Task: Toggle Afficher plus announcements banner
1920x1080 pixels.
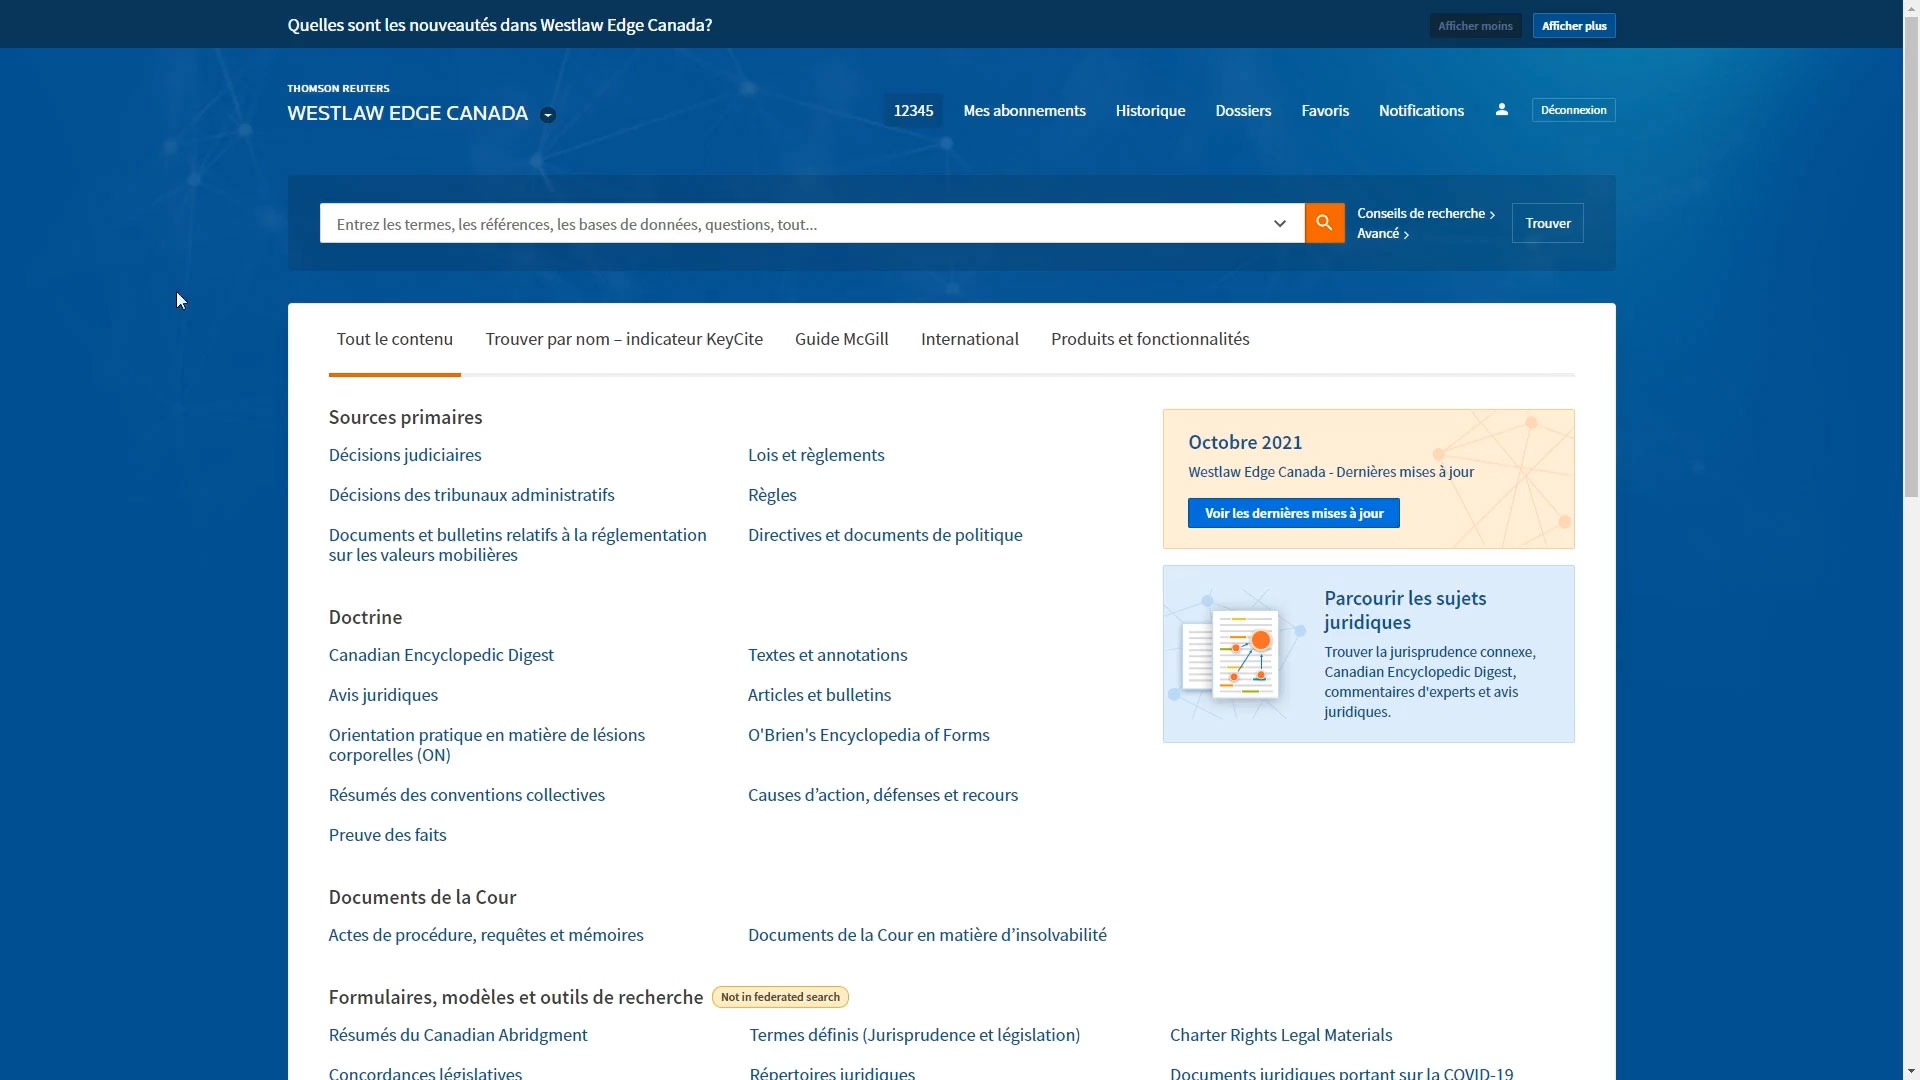Action: click(x=1573, y=25)
